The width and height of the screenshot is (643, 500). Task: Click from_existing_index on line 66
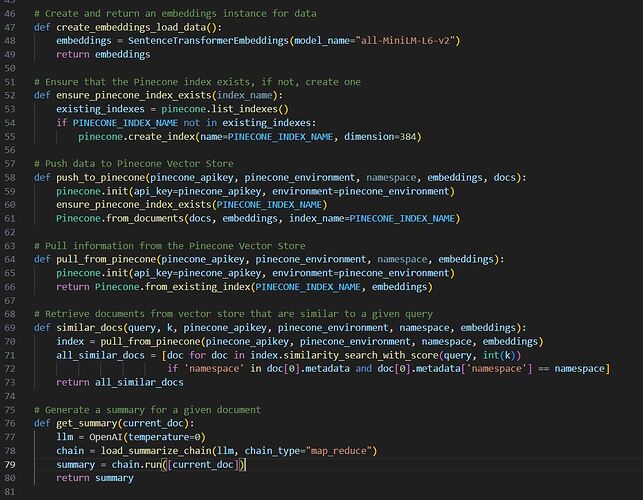pyautogui.click(x=197, y=287)
